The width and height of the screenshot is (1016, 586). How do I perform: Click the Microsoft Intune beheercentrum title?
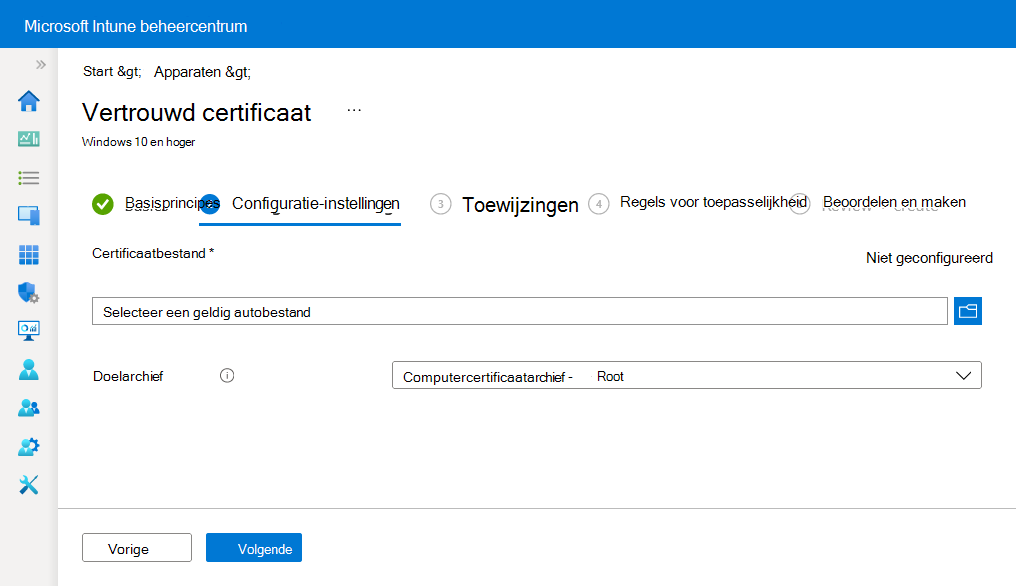pos(135,27)
